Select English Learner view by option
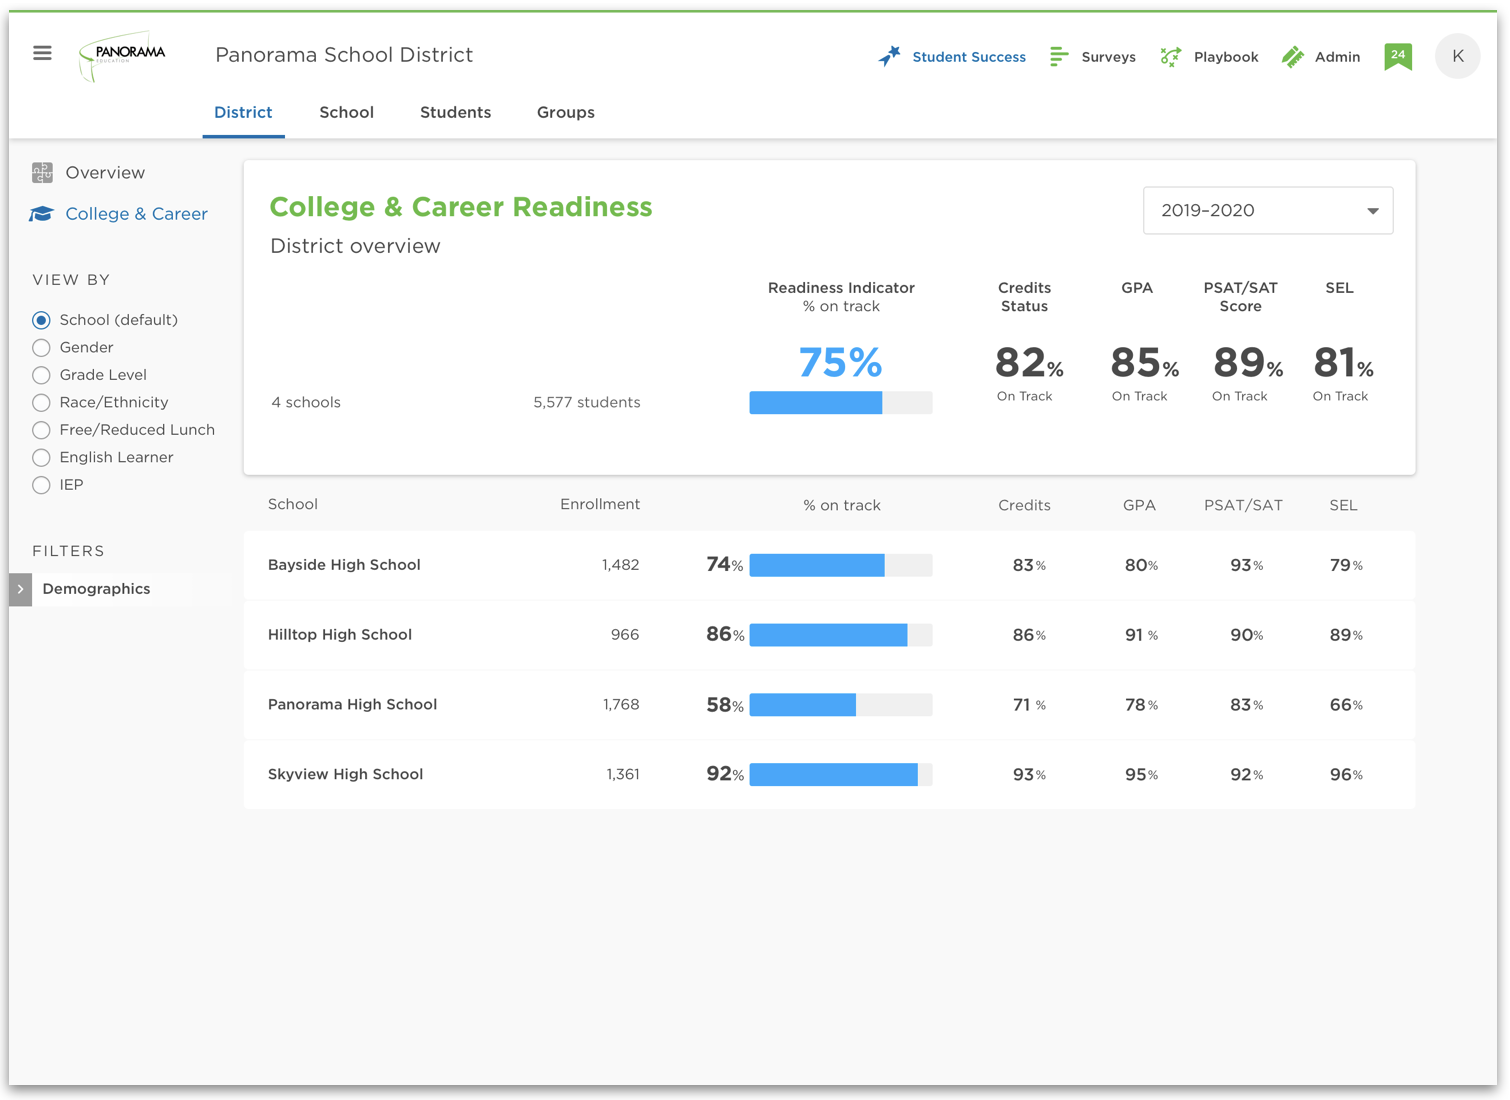The width and height of the screenshot is (1510, 1100). pos(41,458)
